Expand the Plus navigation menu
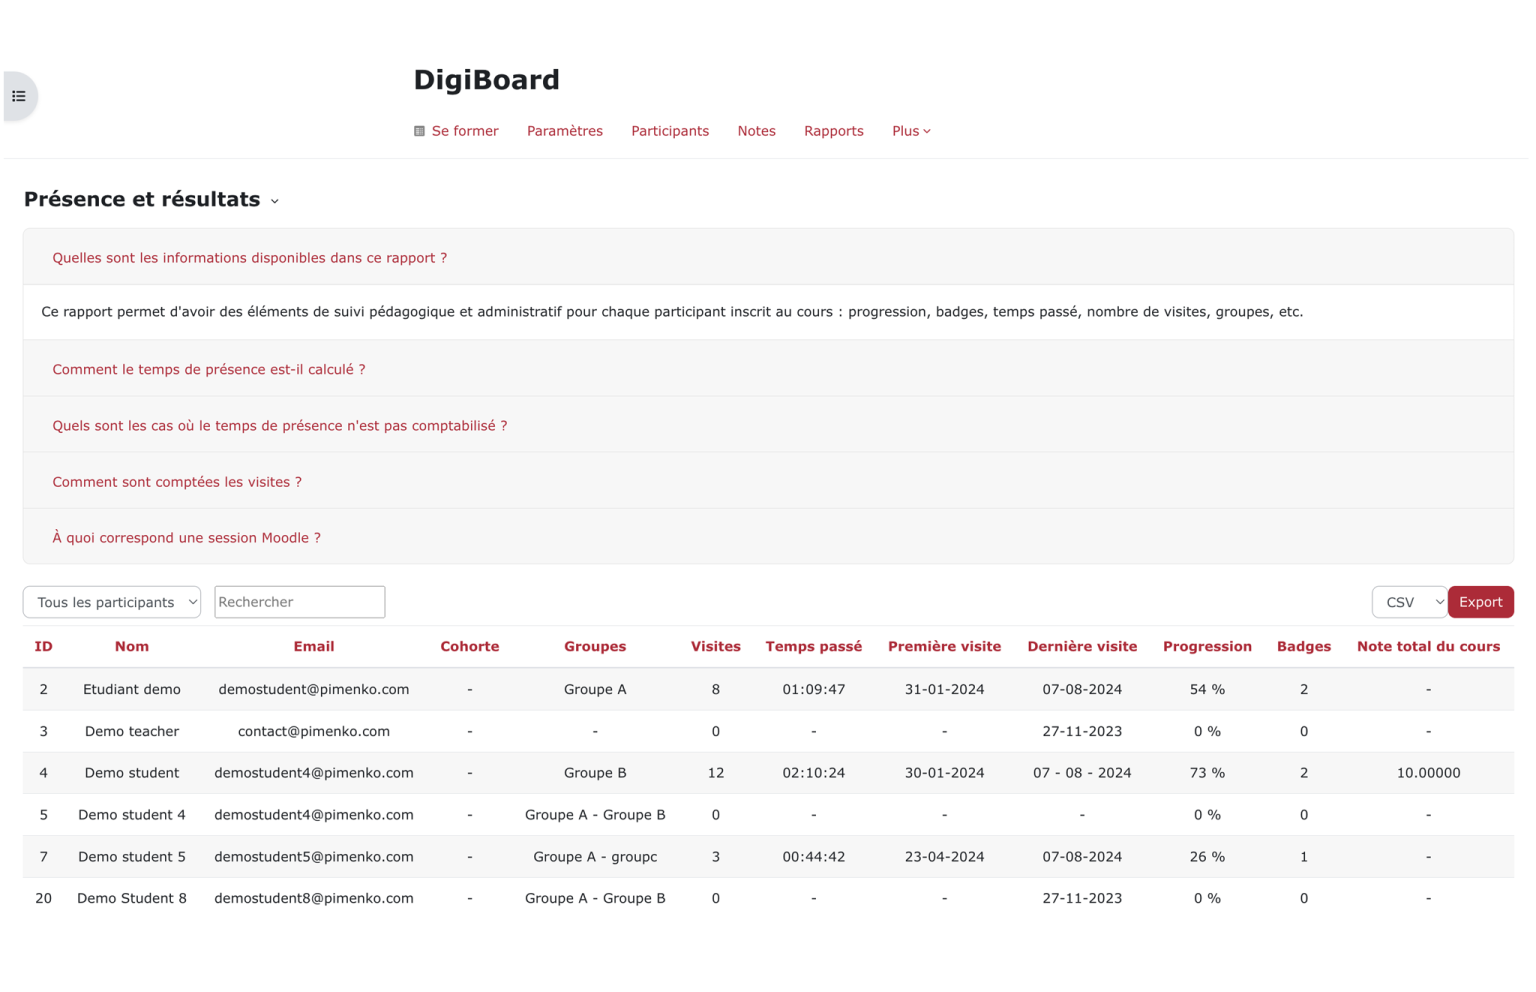1536x992 pixels. pyautogui.click(x=910, y=130)
